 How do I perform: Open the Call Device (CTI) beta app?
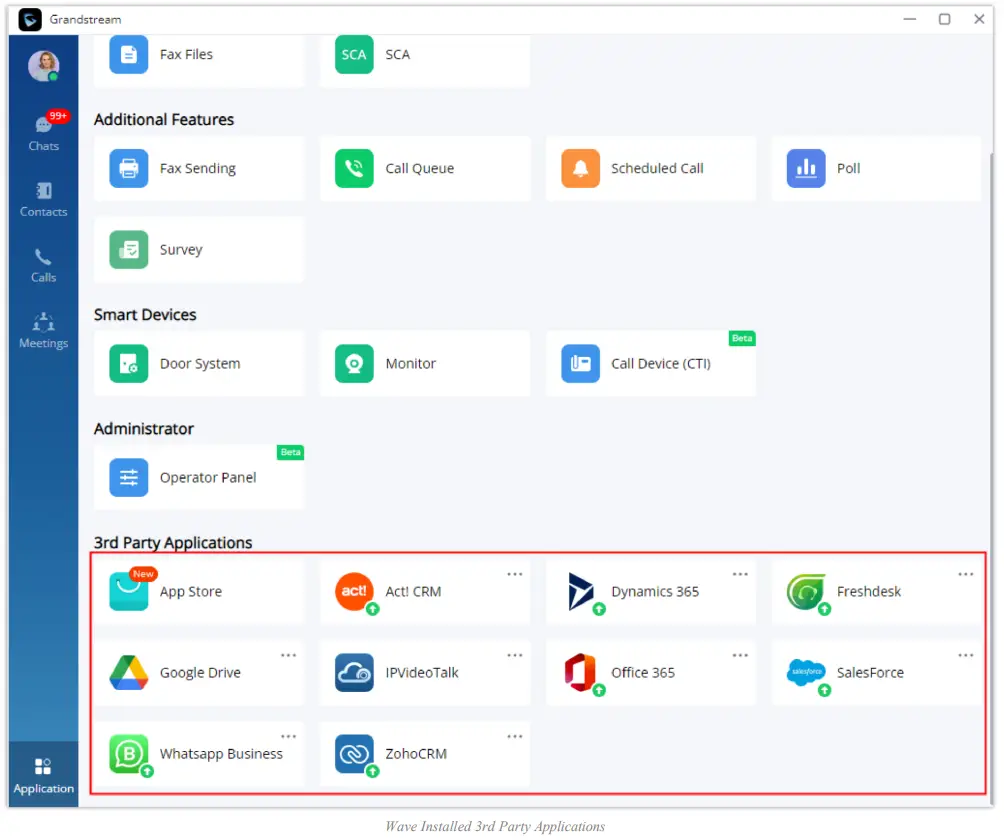coord(661,363)
